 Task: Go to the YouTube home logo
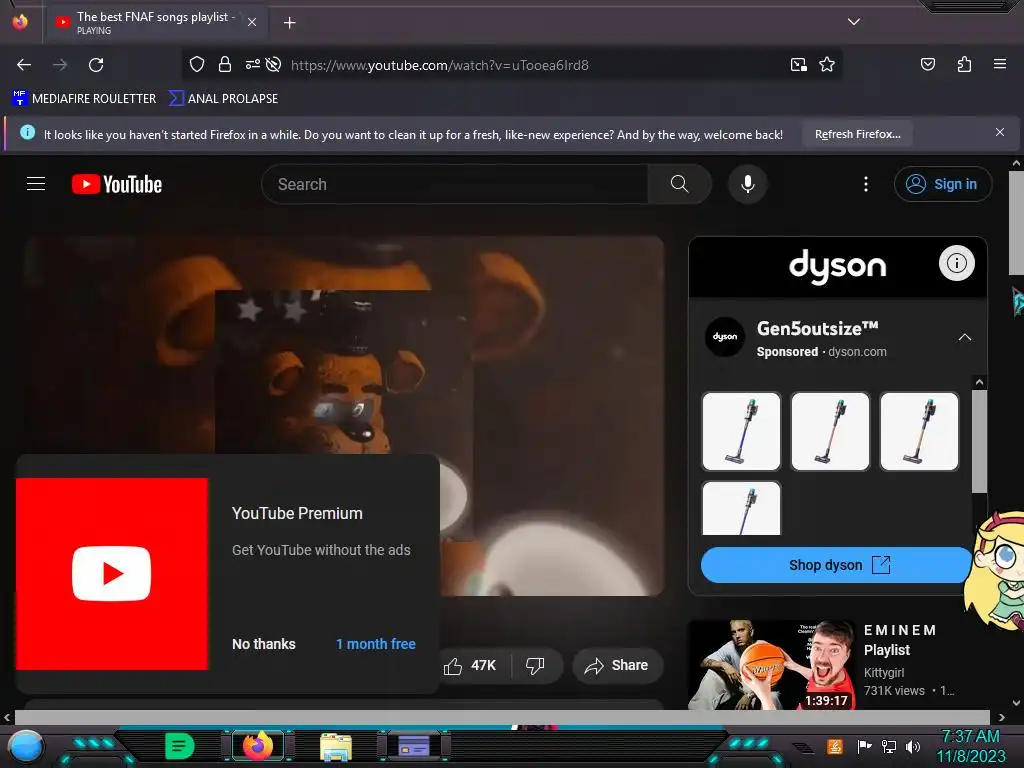(x=117, y=184)
